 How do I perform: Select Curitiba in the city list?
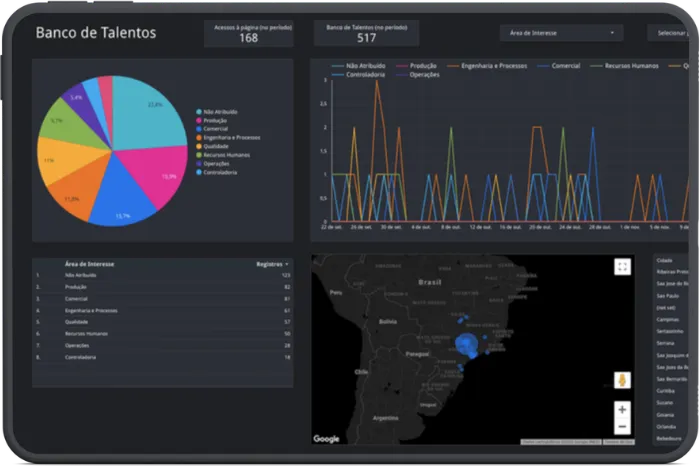(665, 391)
